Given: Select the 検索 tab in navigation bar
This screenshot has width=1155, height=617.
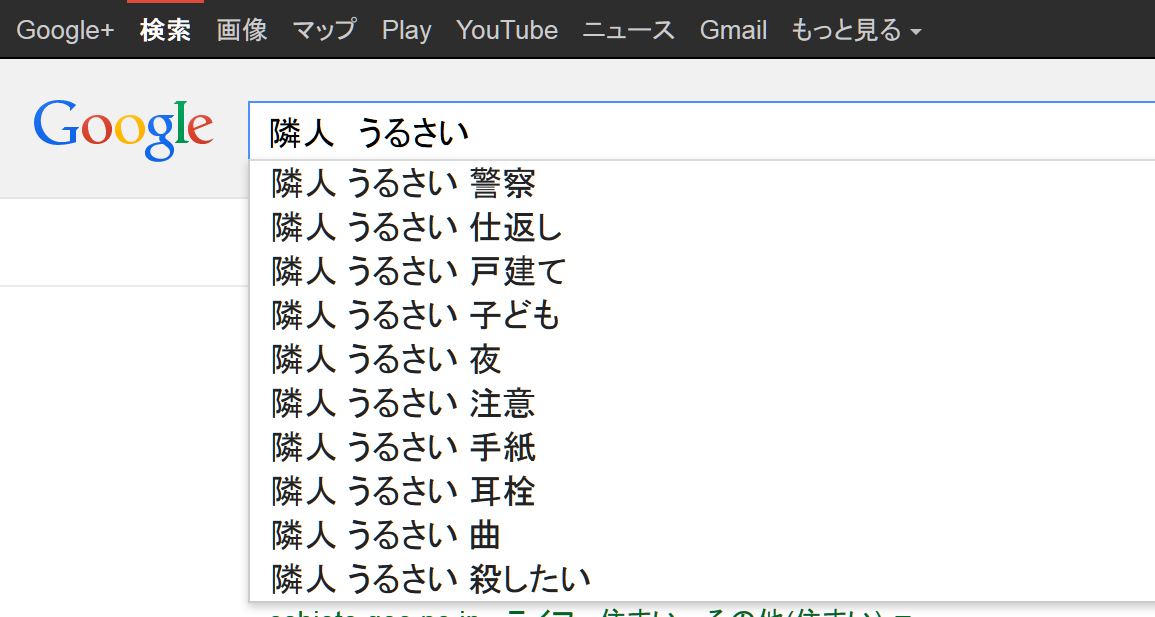Looking at the screenshot, I should 165,30.
